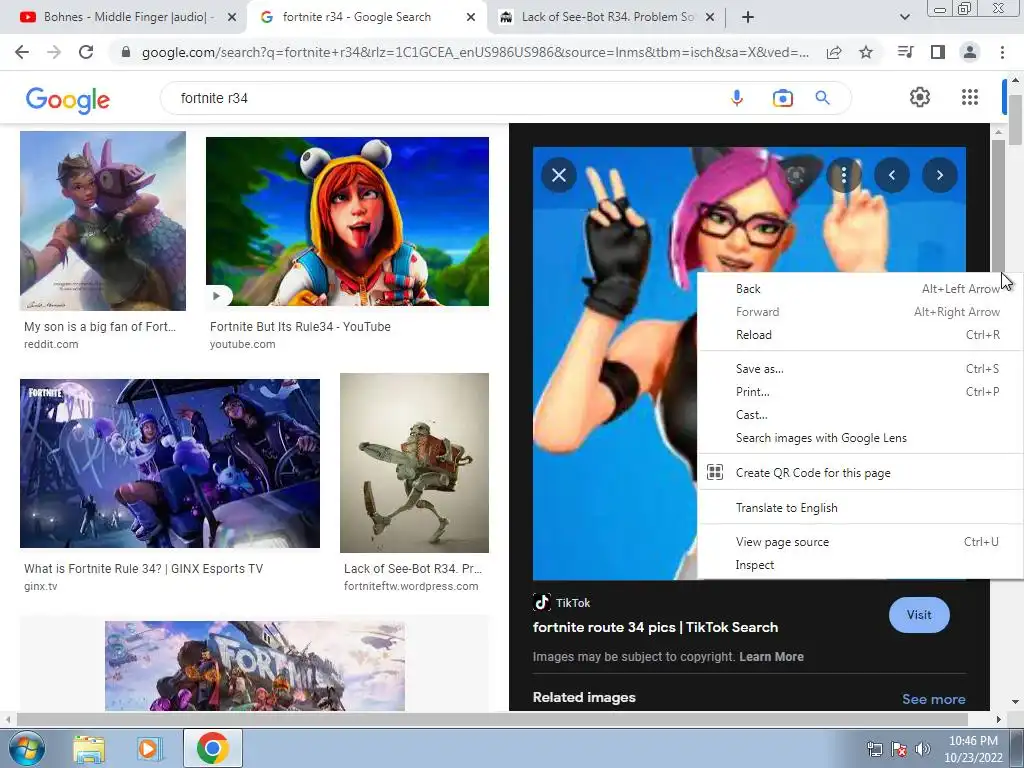This screenshot has height=768, width=1024.
Task: Open the preview's three-dot options
Action: 844,175
